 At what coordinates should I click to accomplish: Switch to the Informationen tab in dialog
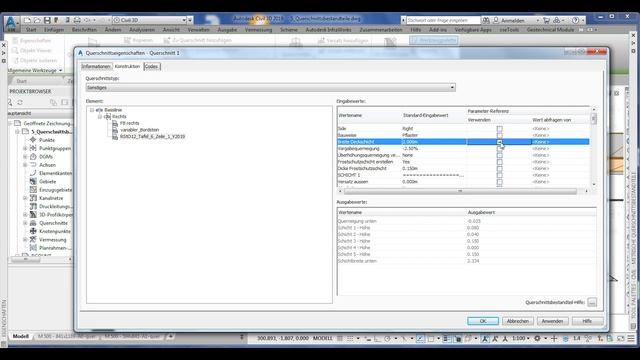96,67
